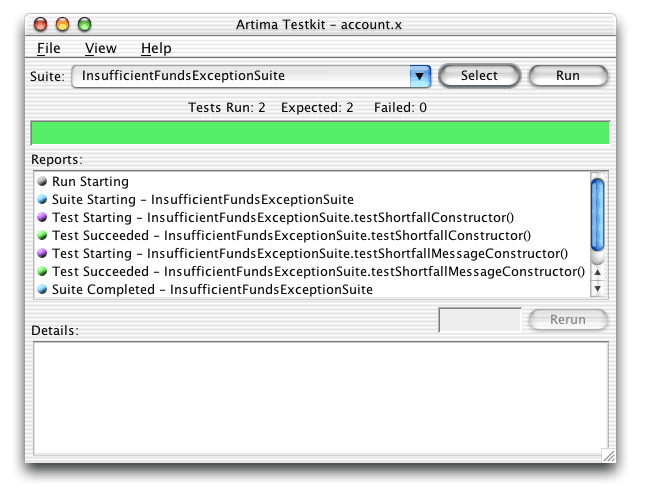The image size is (648, 489).
Task: Click the Reports scrollbar down arrow
Action: (x=598, y=289)
